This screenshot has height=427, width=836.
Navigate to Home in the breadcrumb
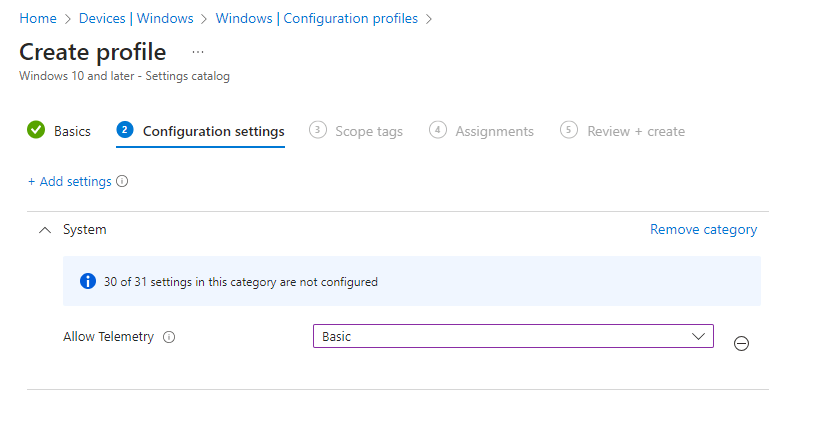point(38,19)
